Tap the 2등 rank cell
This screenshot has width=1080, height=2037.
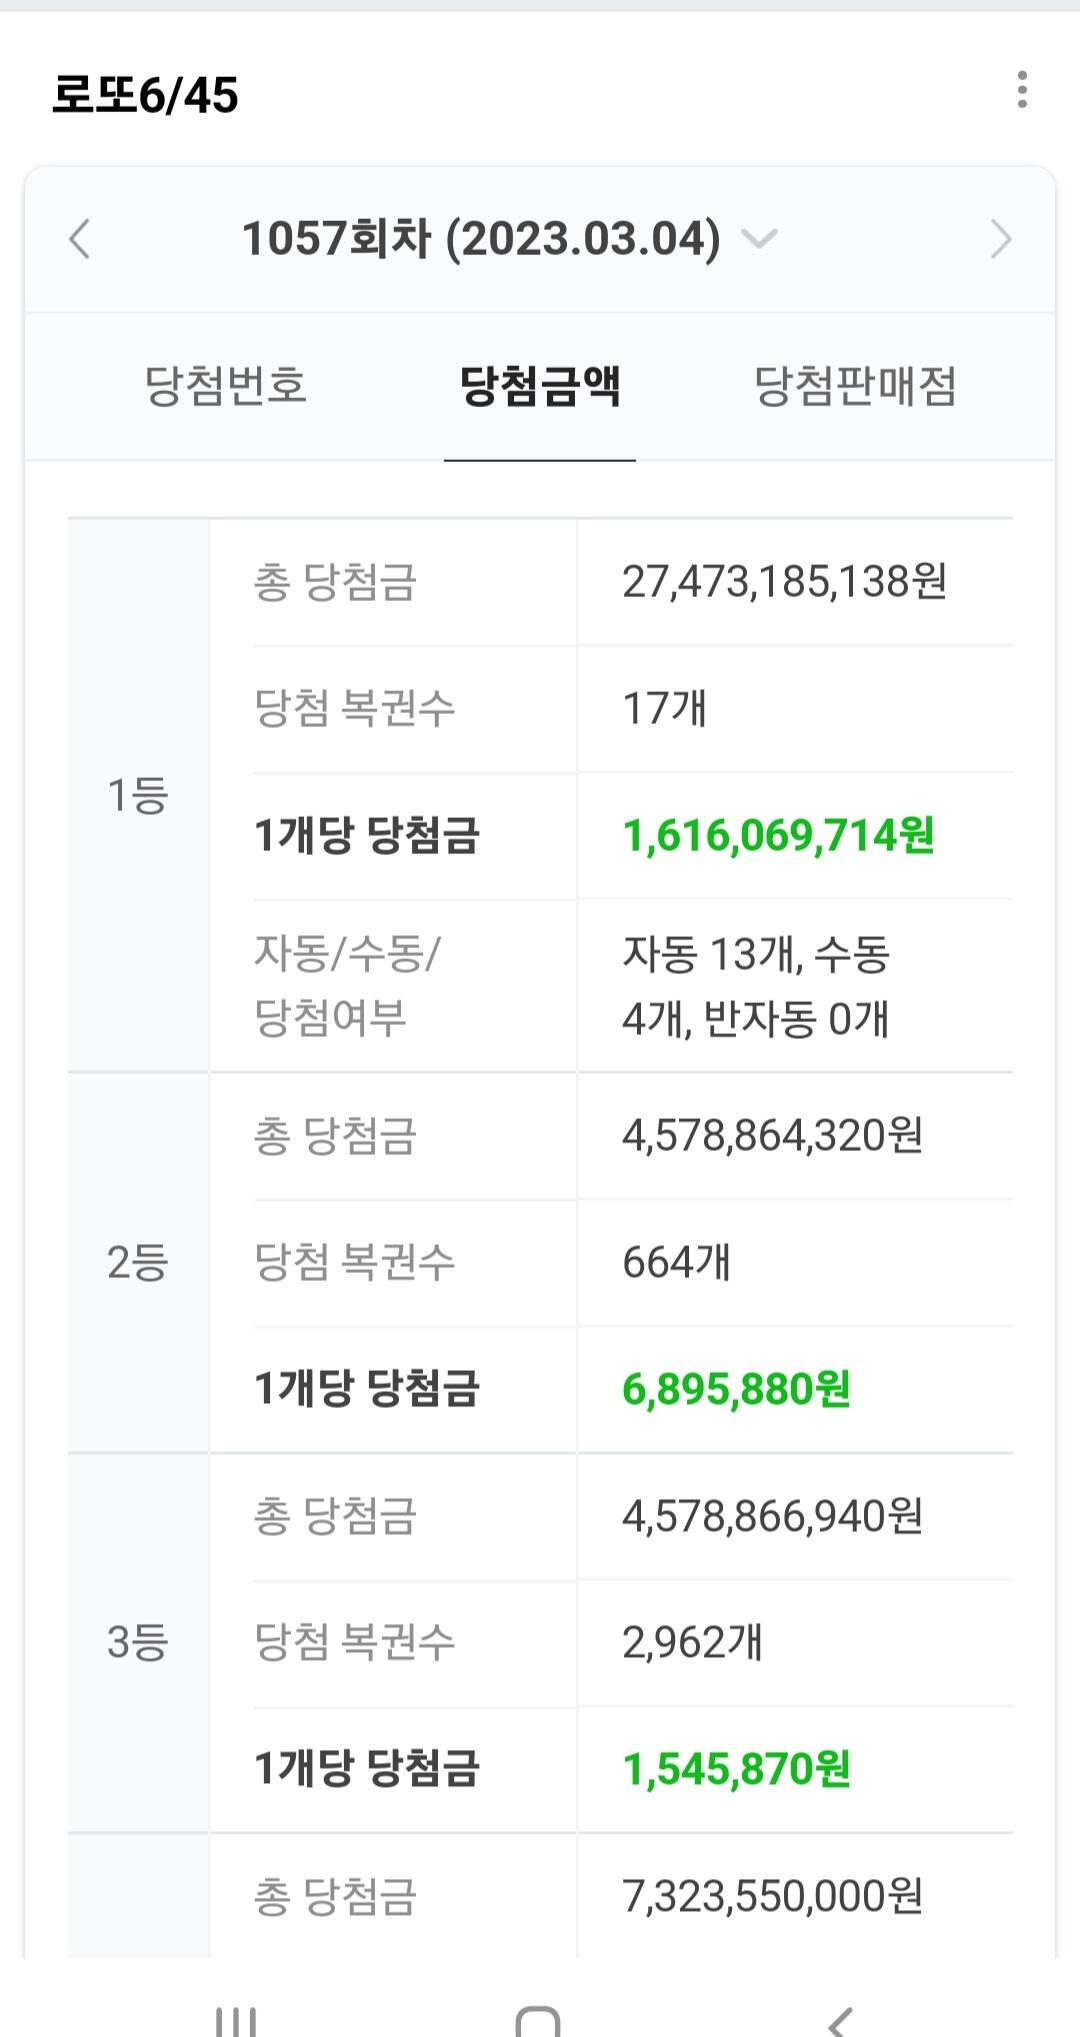point(138,1263)
